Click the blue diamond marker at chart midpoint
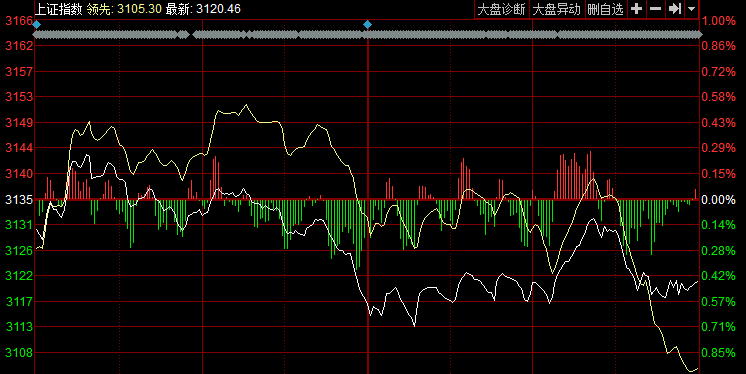The width and height of the screenshot is (746, 374). click(x=367, y=24)
